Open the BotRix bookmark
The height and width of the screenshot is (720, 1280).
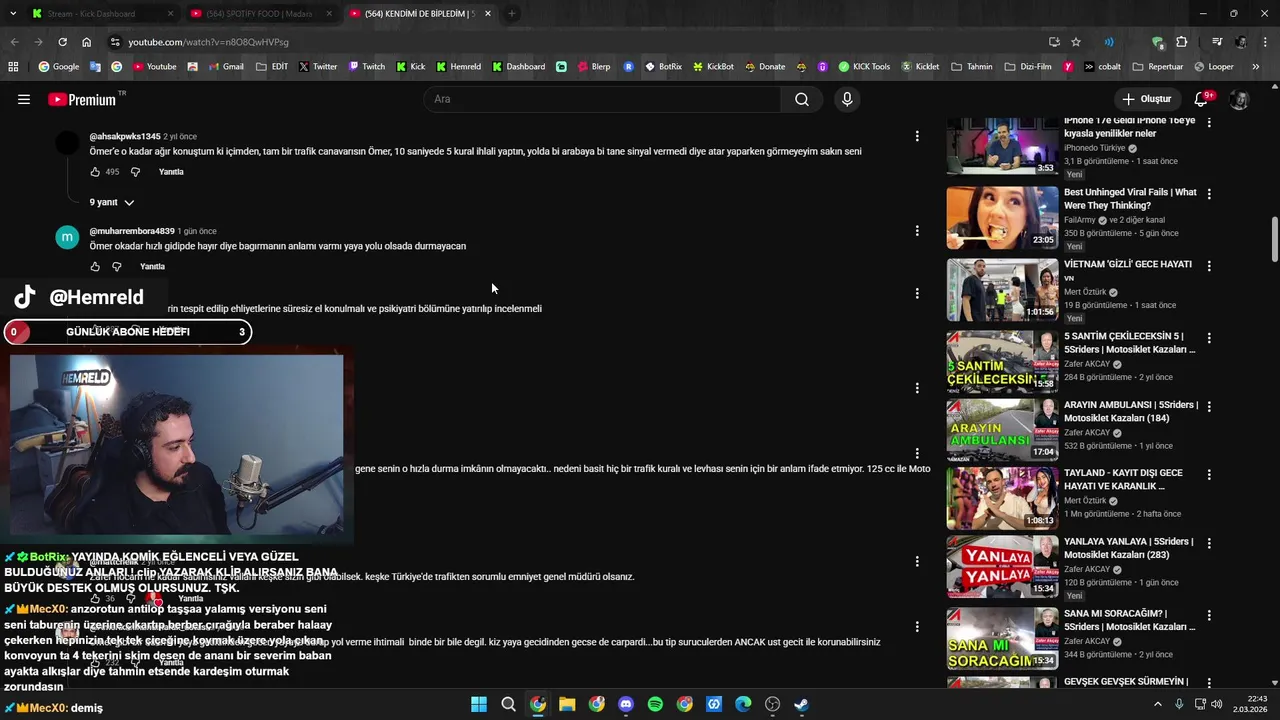click(x=664, y=67)
